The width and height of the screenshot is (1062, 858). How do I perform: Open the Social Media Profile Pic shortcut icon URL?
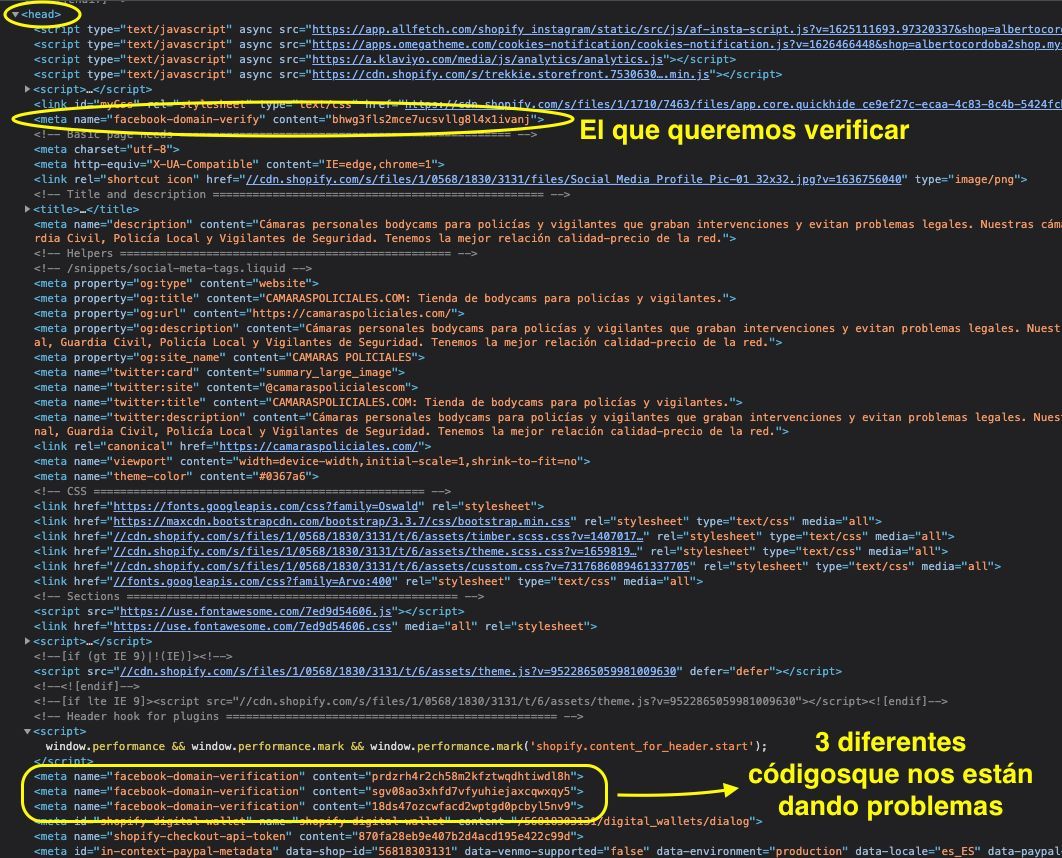coord(573,179)
